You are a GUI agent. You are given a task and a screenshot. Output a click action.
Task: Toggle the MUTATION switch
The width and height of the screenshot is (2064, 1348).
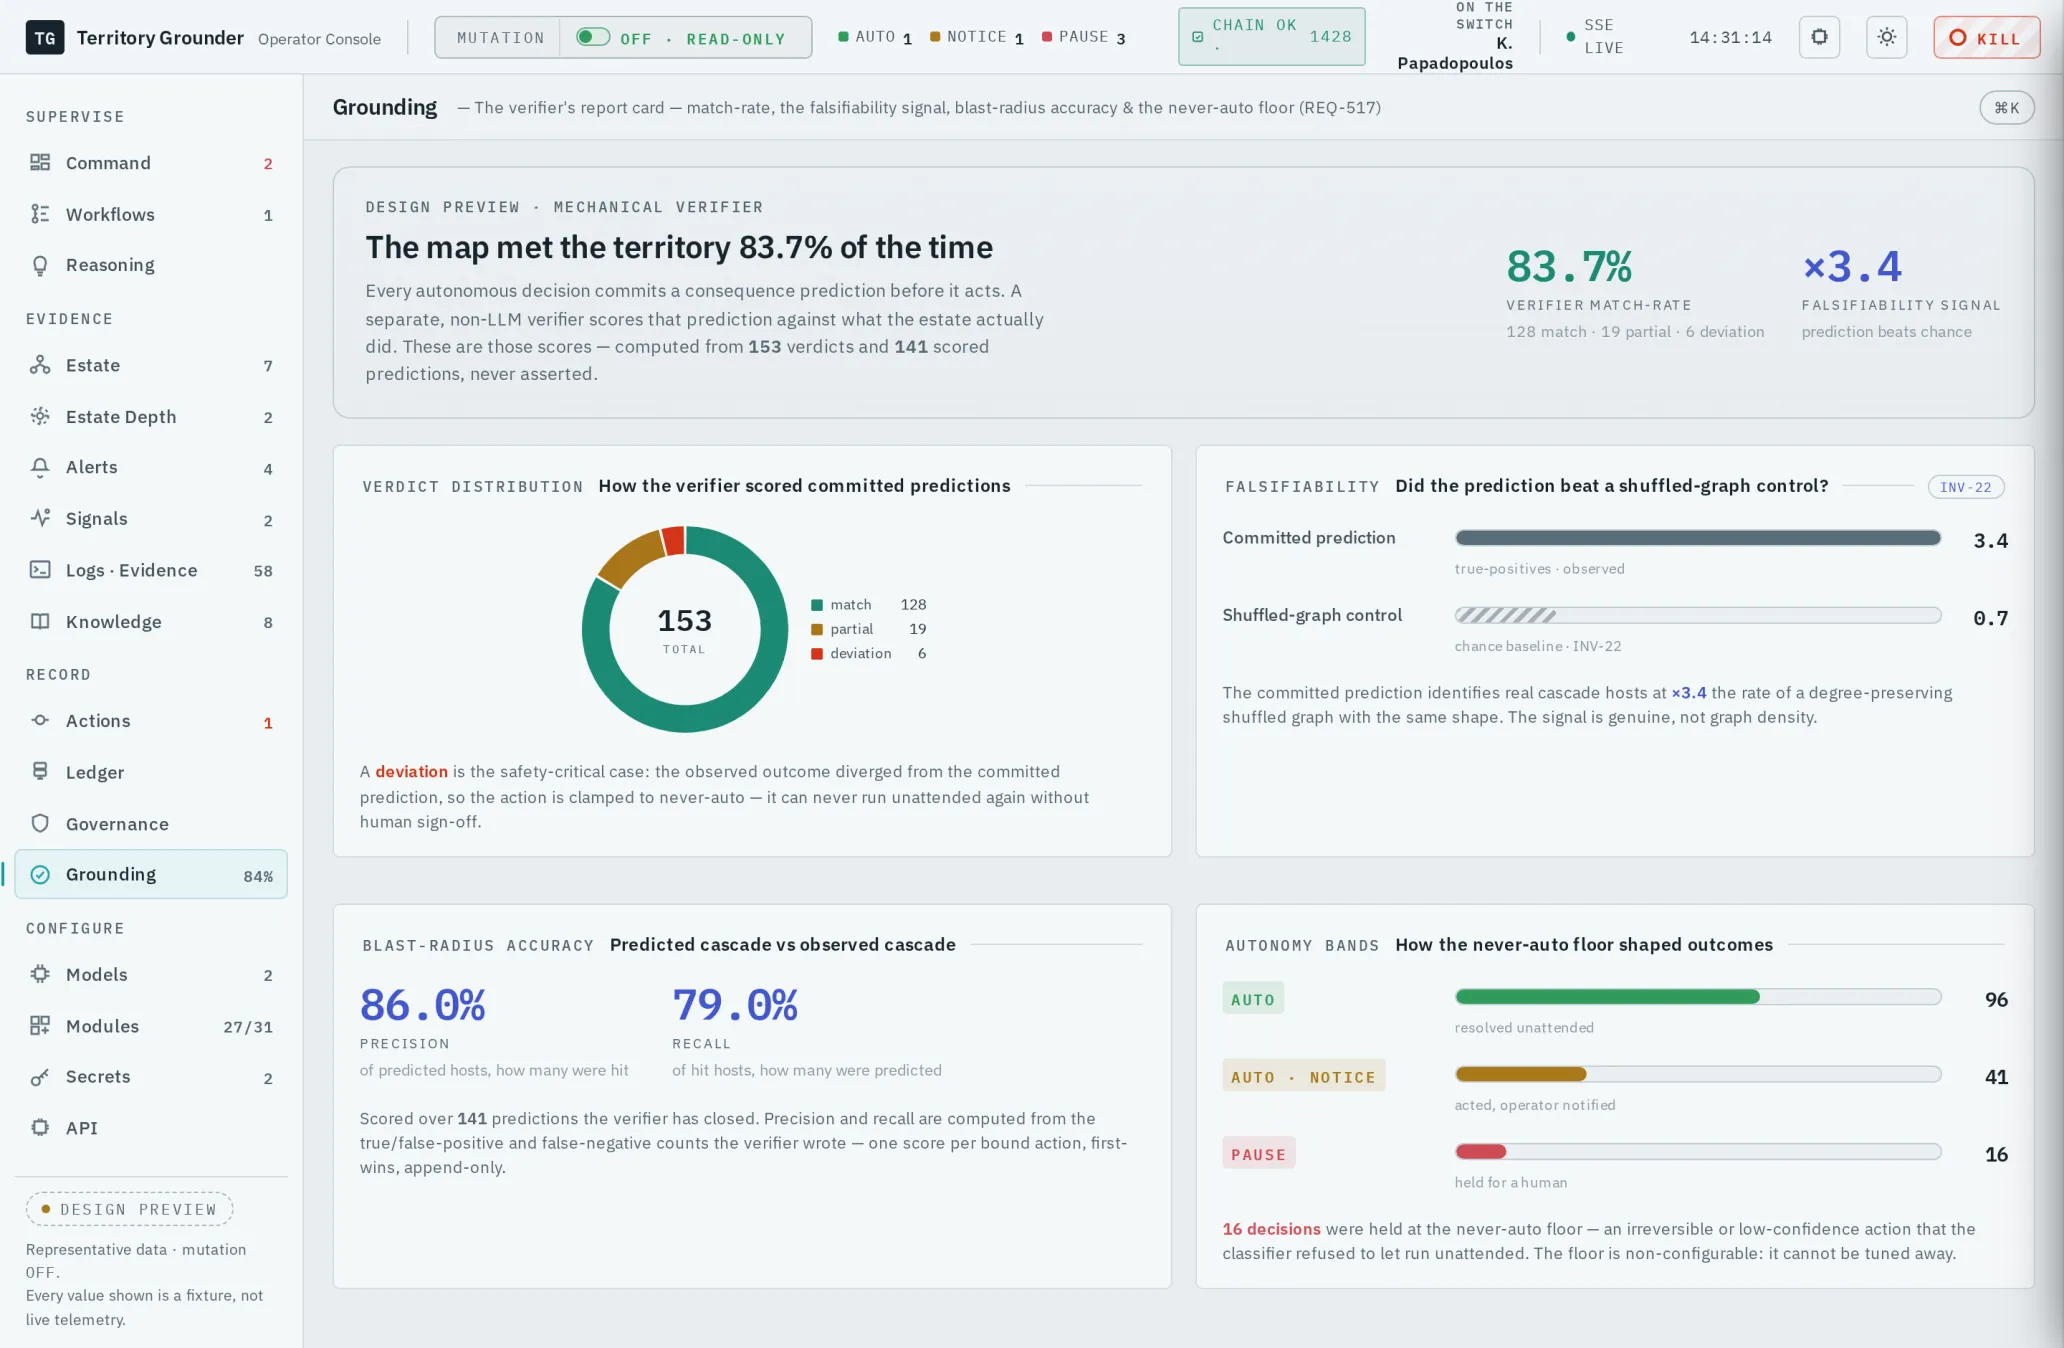[592, 37]
